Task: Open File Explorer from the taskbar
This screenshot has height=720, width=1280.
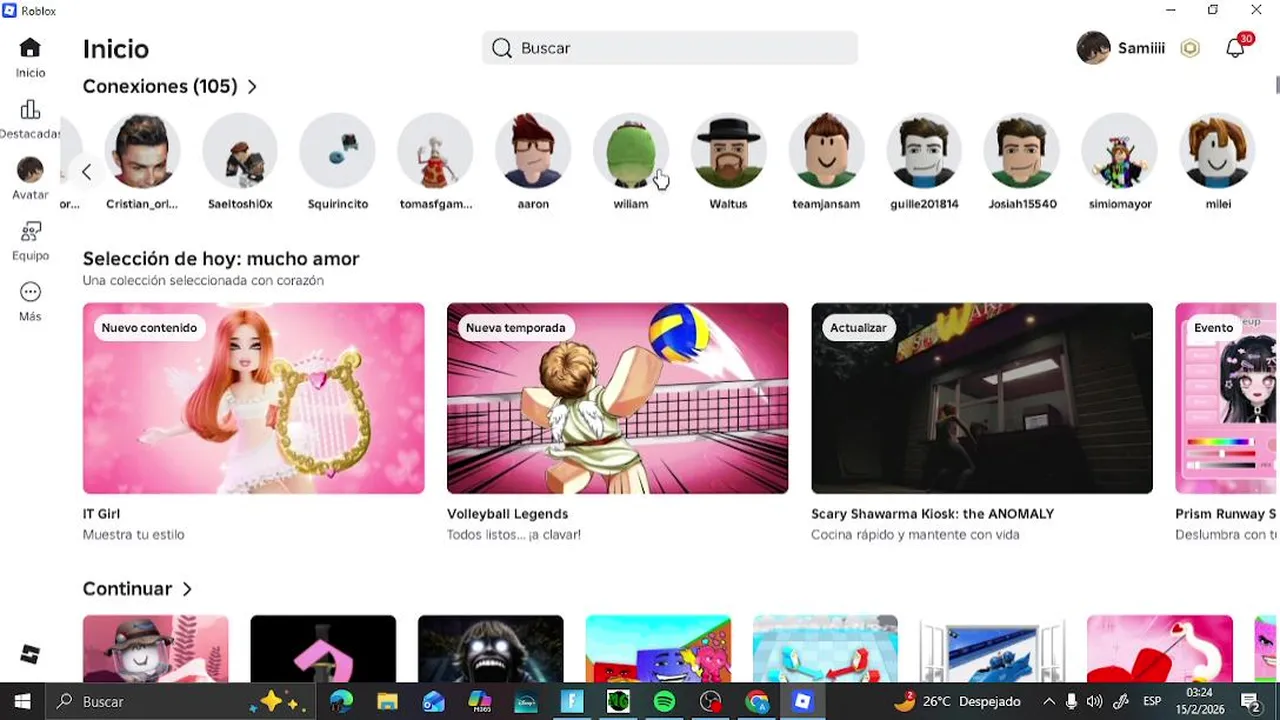Action: point(387,702)
